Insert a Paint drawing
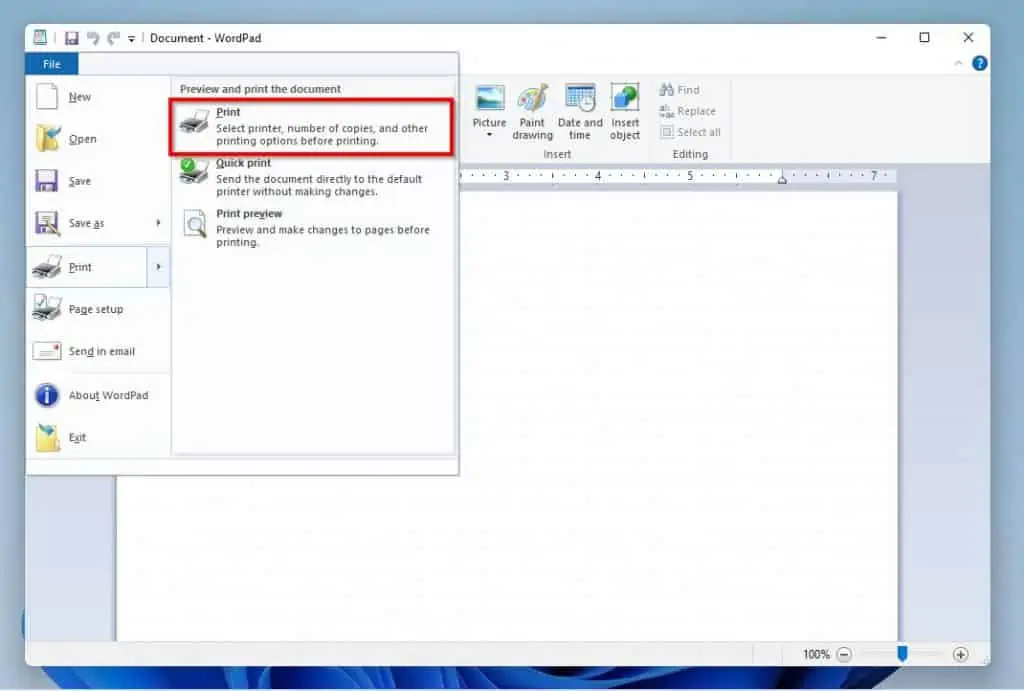The image size is (1024, 691). click(532, 111)
